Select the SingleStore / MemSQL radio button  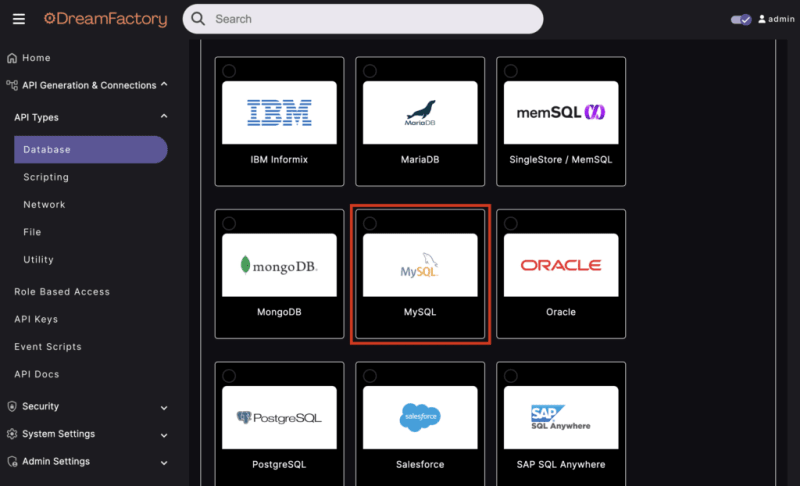pos(511,71)
